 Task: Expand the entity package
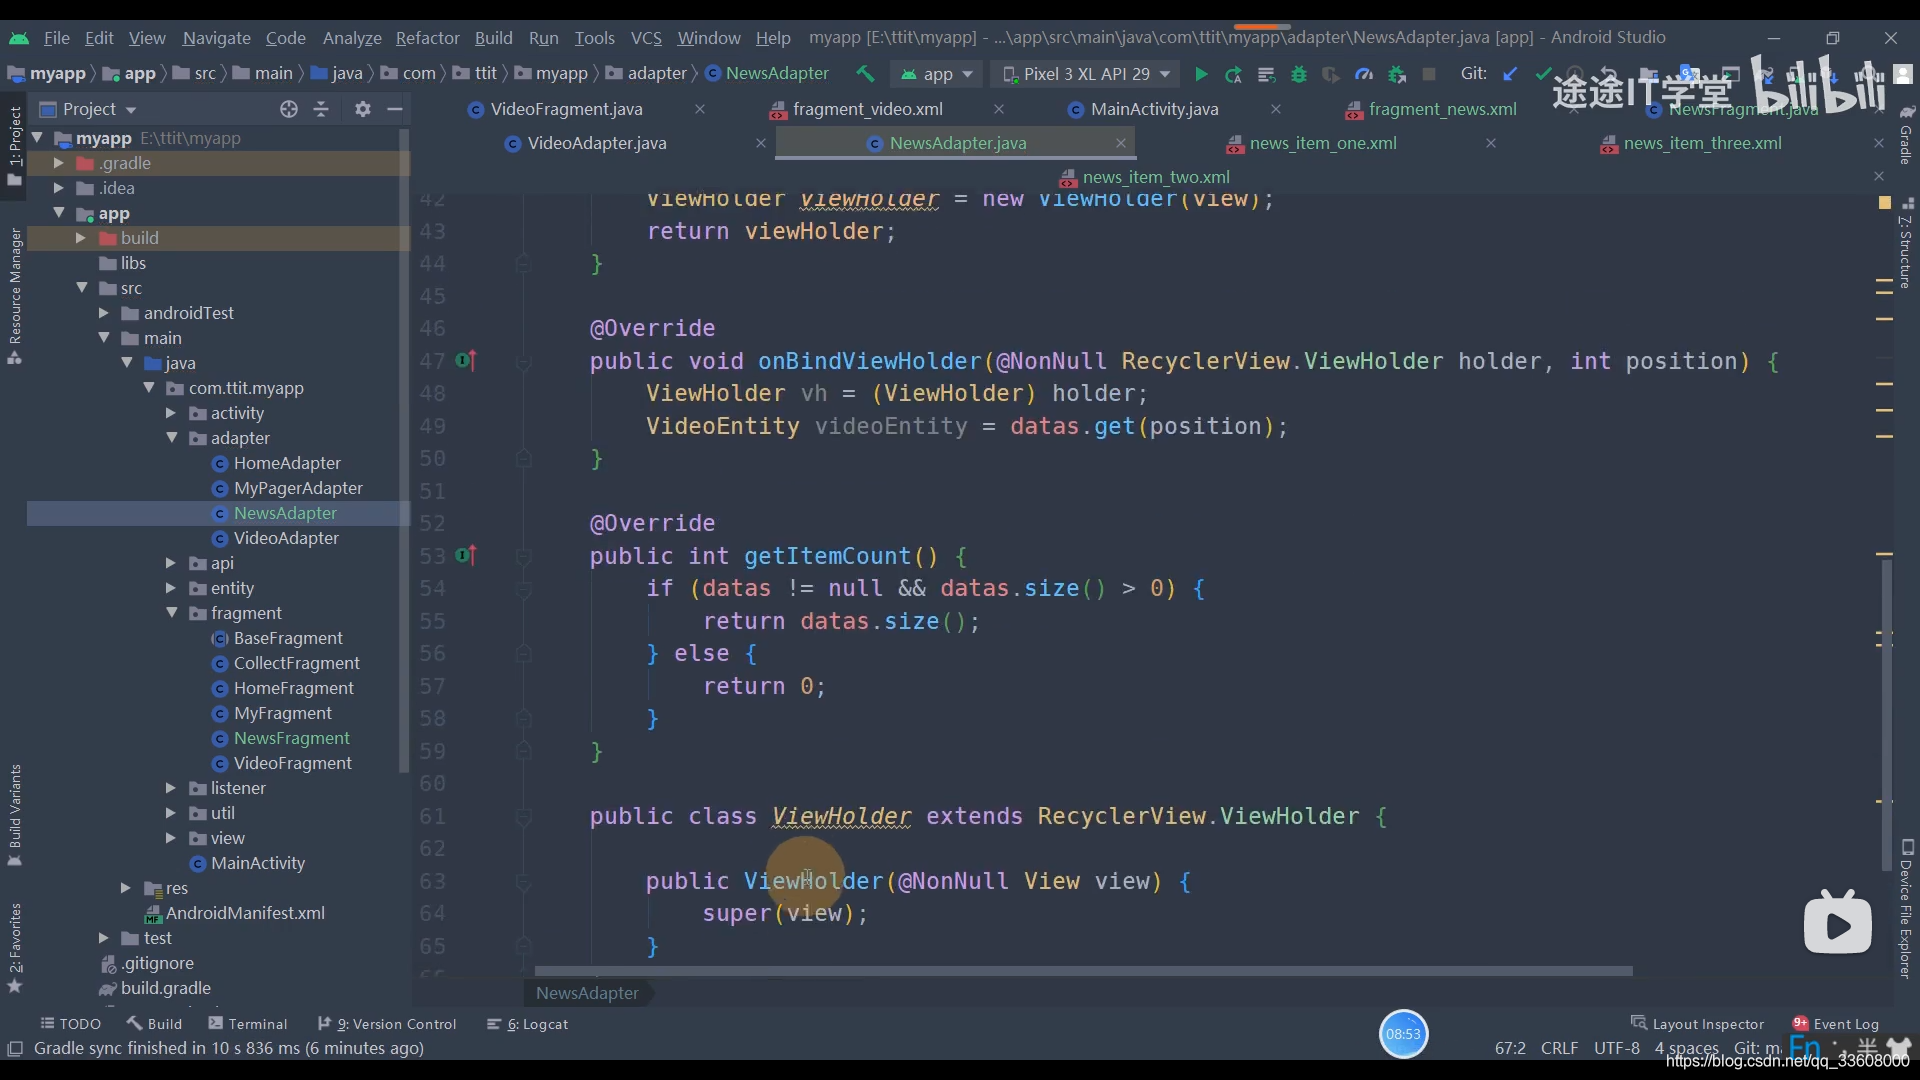coord(170,588)
